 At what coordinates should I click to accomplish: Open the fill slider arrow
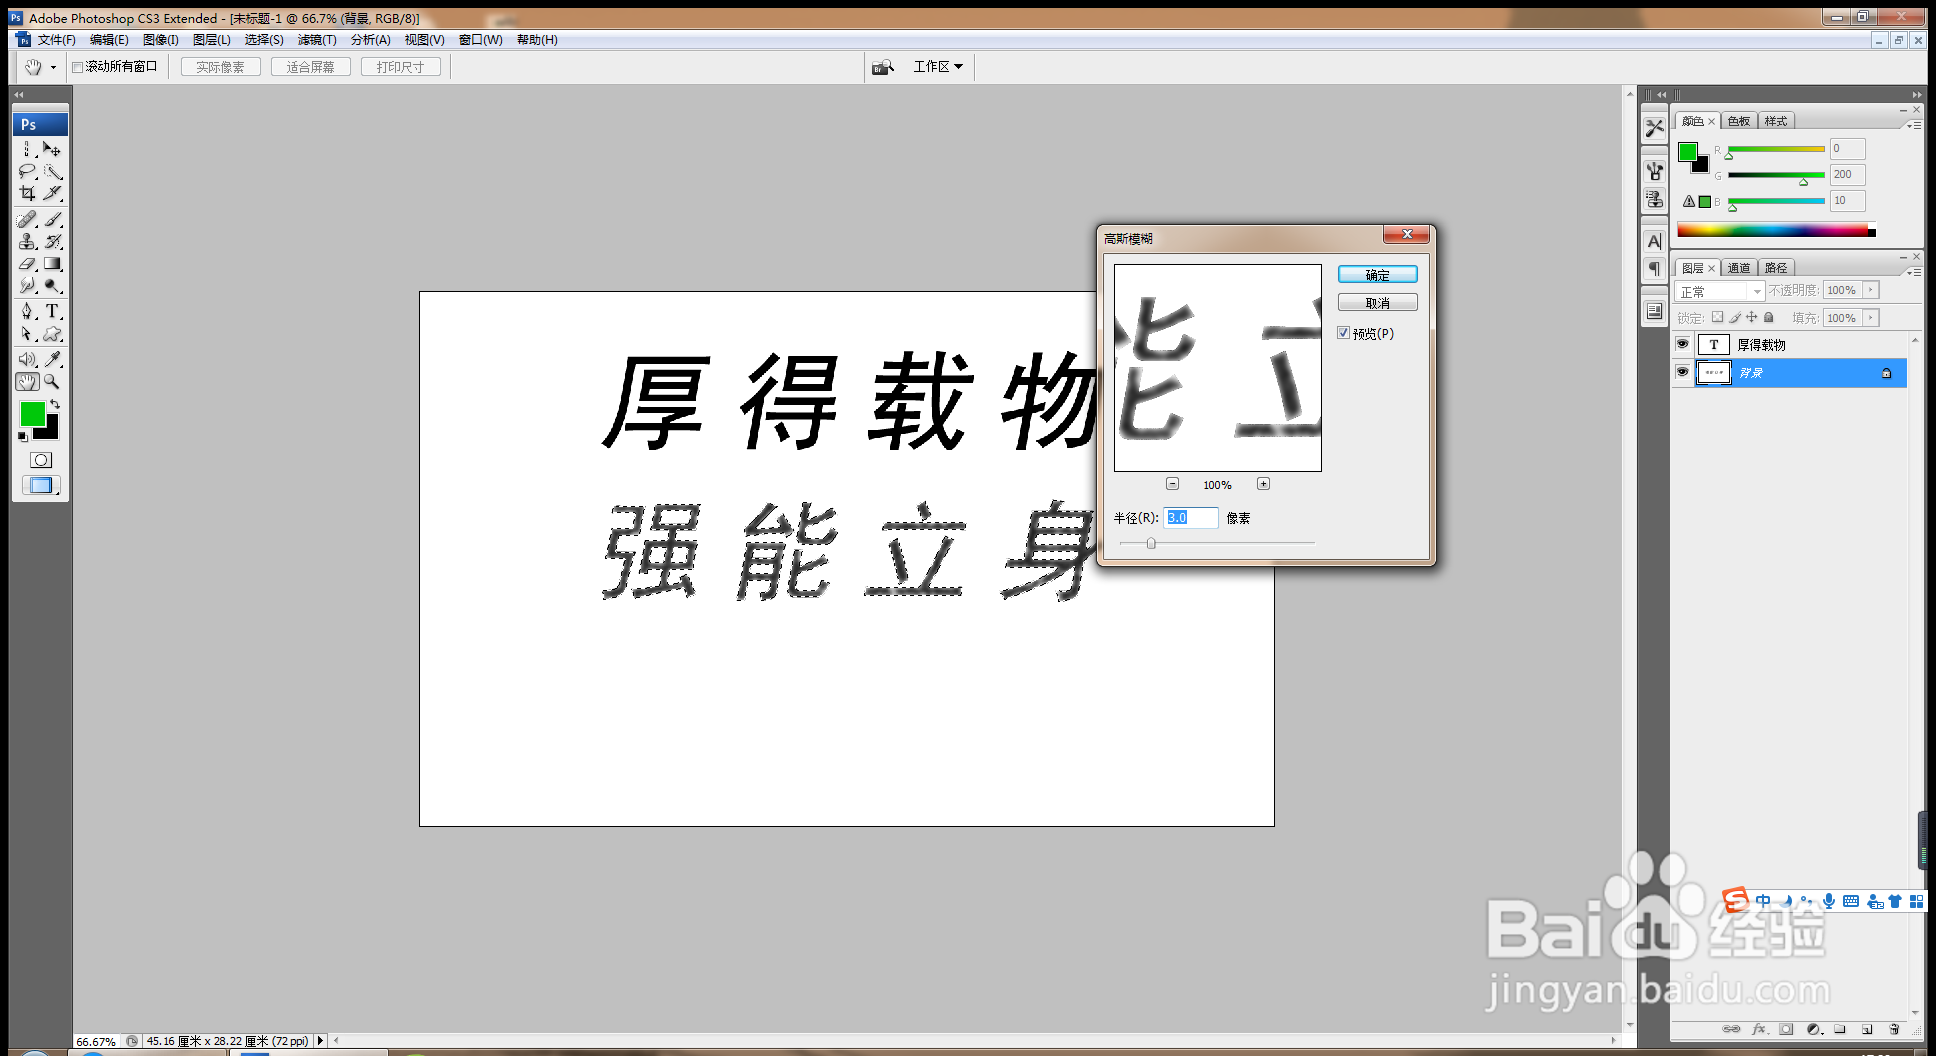click(x=1871, y=318)
